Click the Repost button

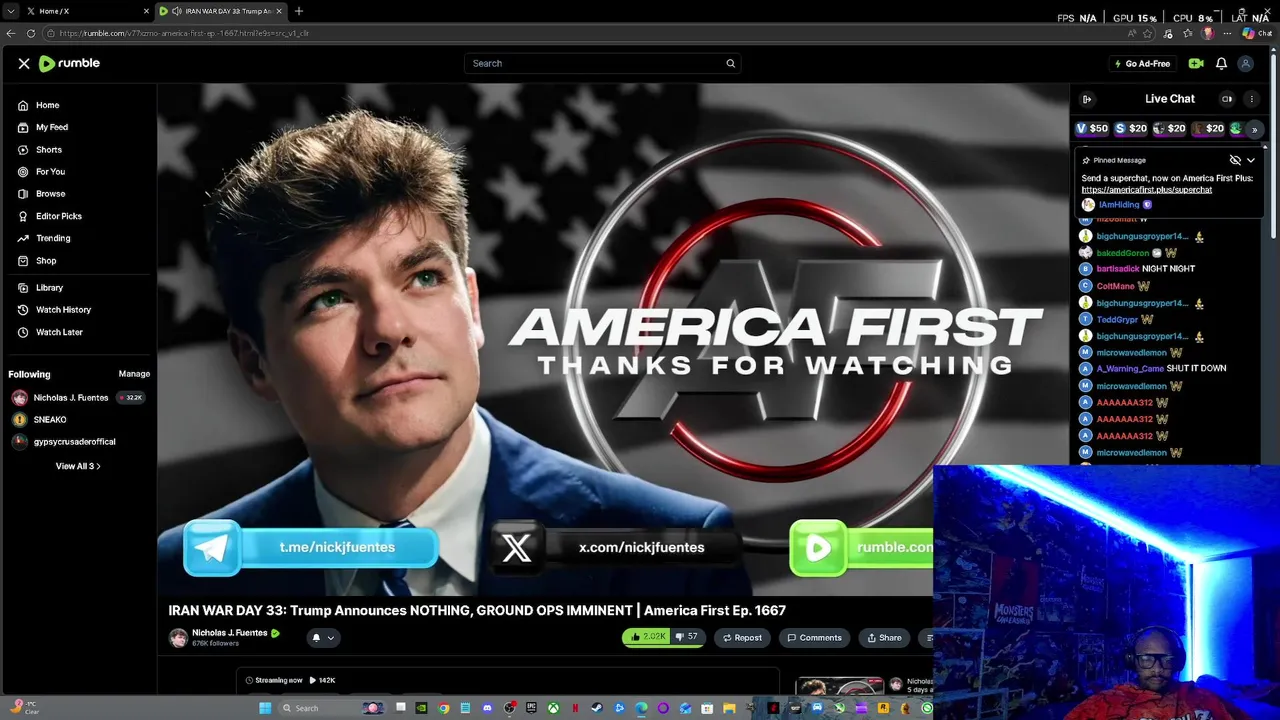742,638
